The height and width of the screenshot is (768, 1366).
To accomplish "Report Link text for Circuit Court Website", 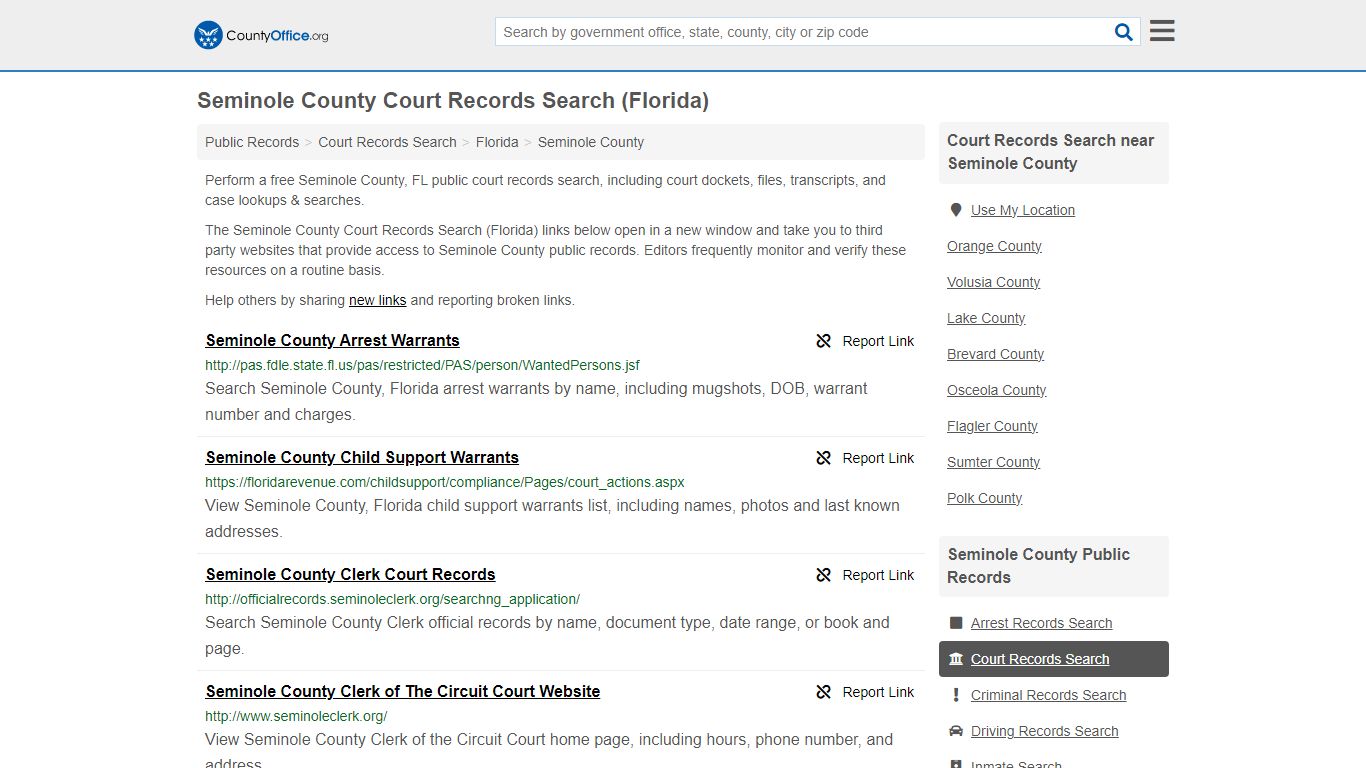I will [x=878, y=692].
